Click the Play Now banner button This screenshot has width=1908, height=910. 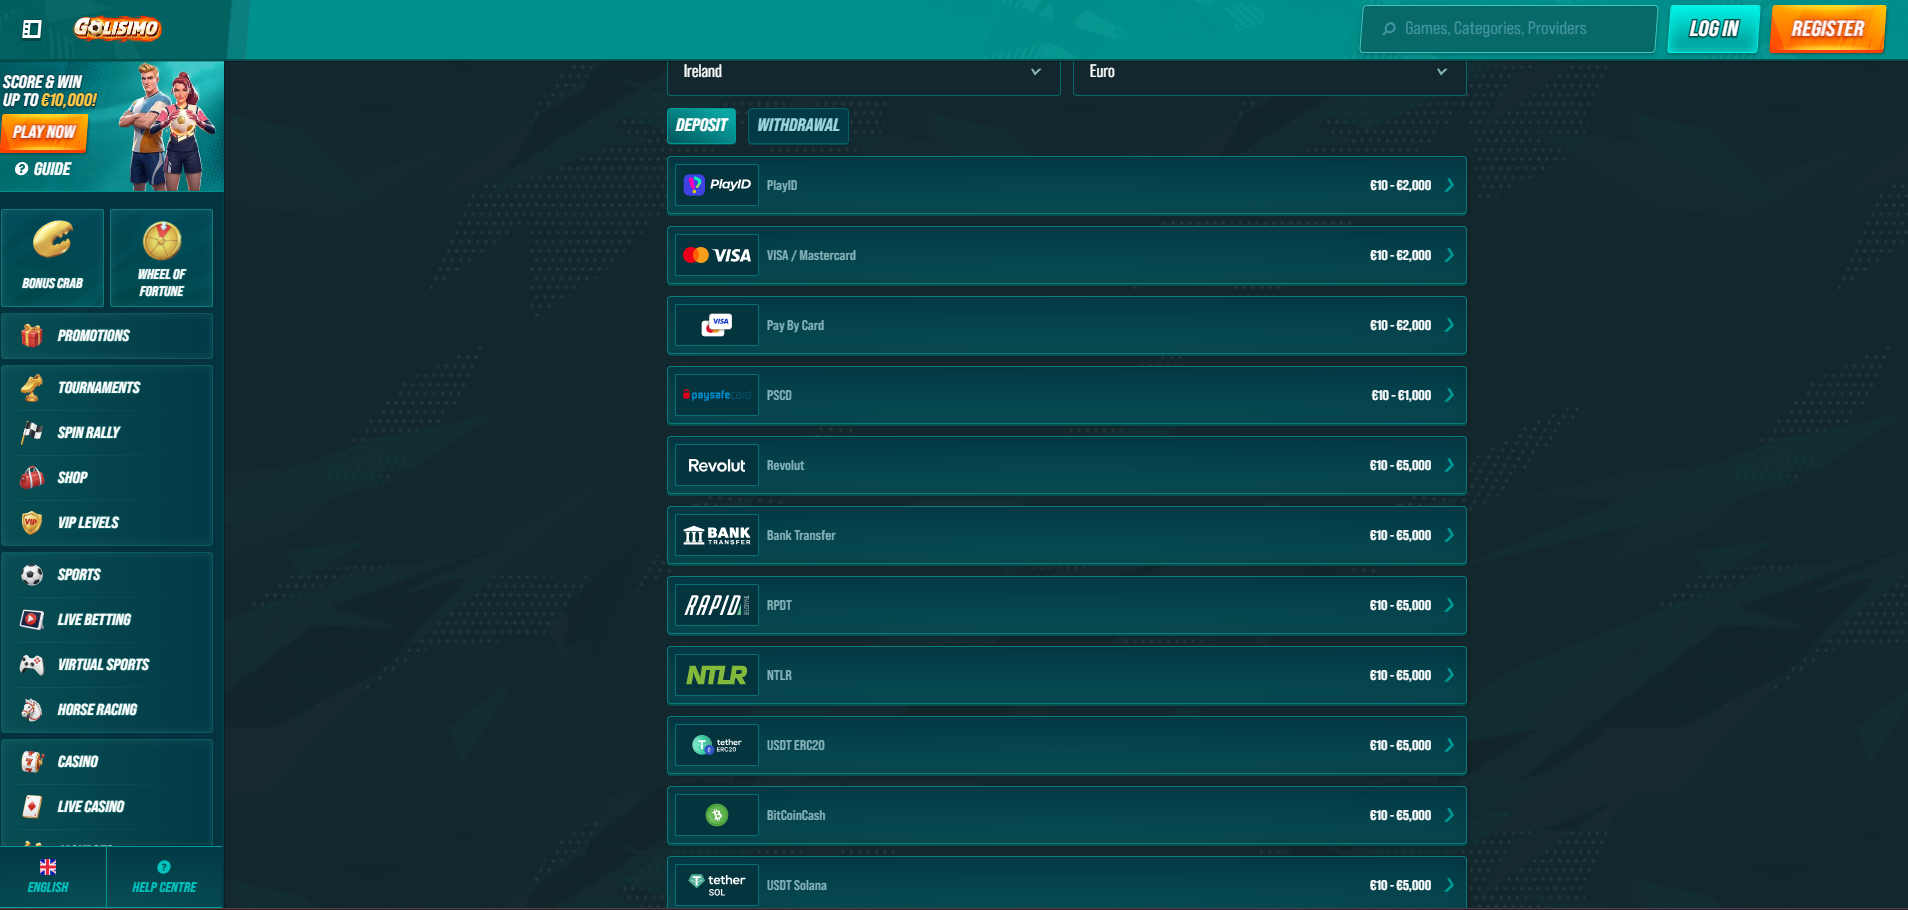click(x=44, y=132)
